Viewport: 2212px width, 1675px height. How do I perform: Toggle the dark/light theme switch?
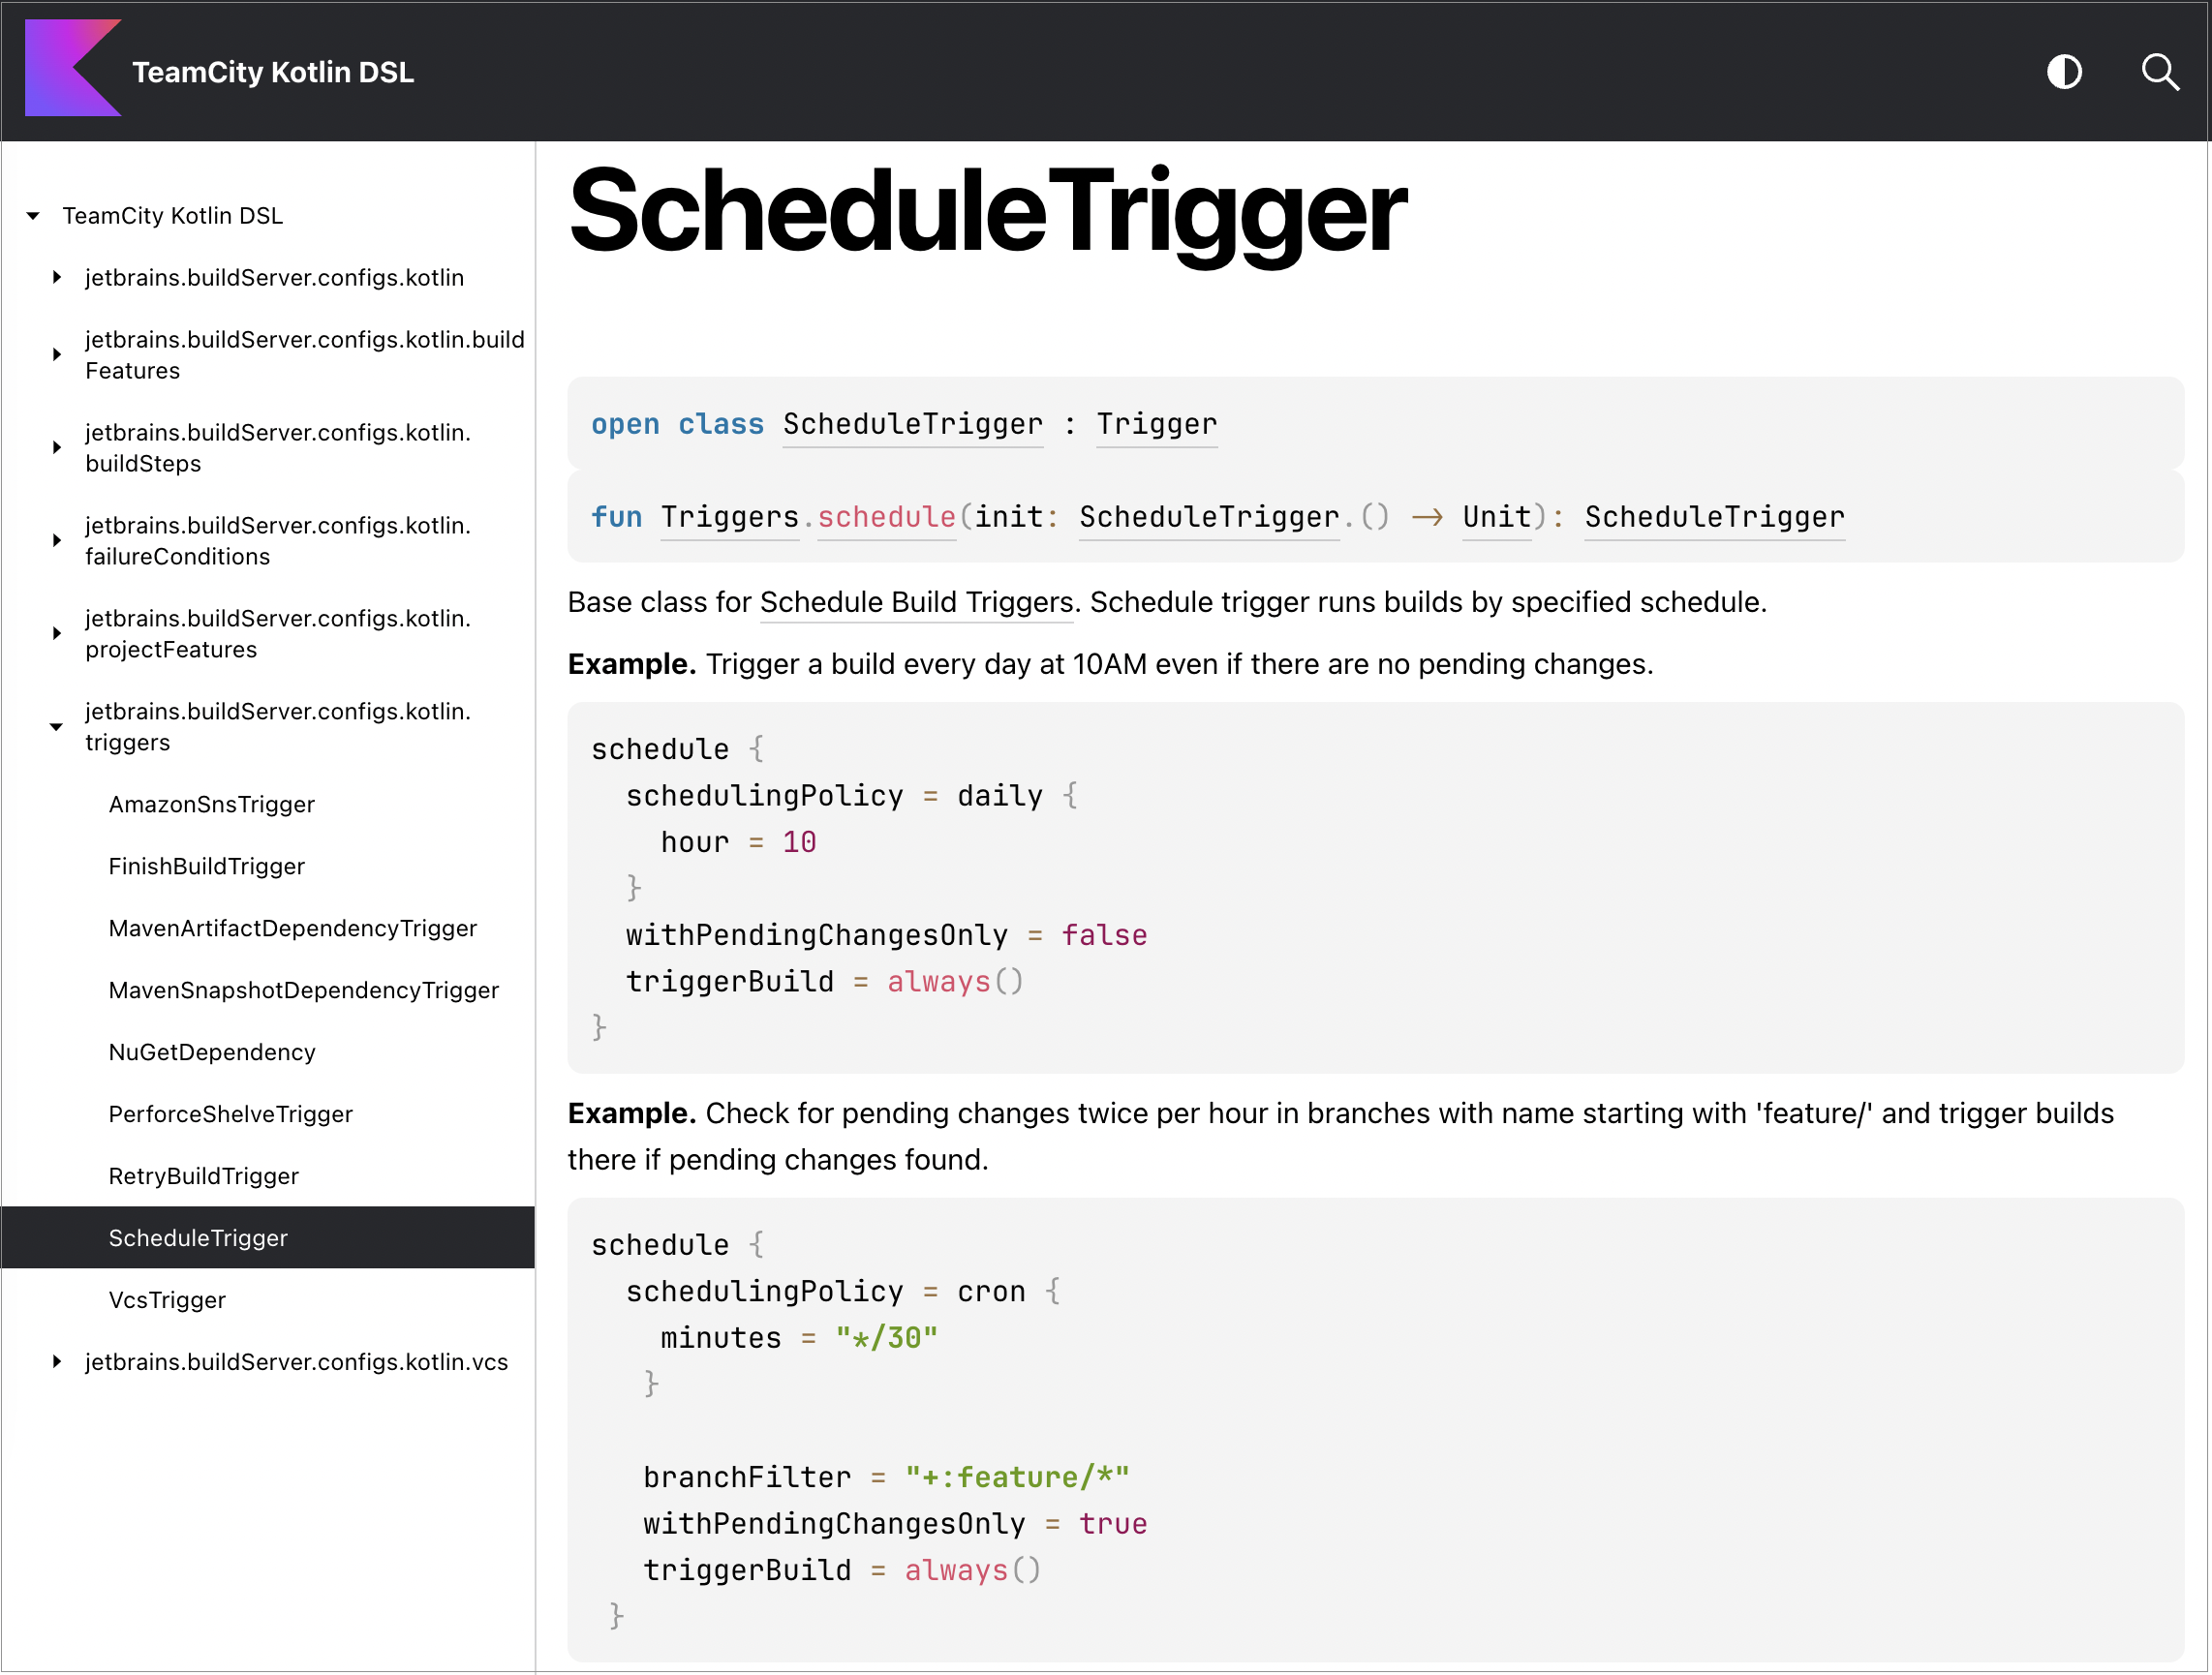2064,72
